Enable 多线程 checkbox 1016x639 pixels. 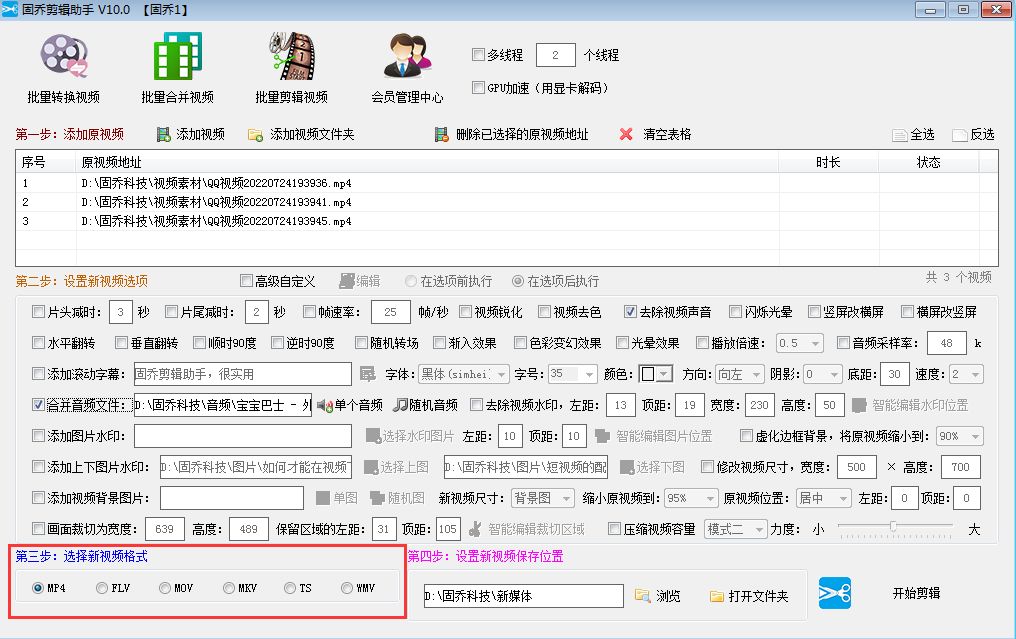pos(478,54)
